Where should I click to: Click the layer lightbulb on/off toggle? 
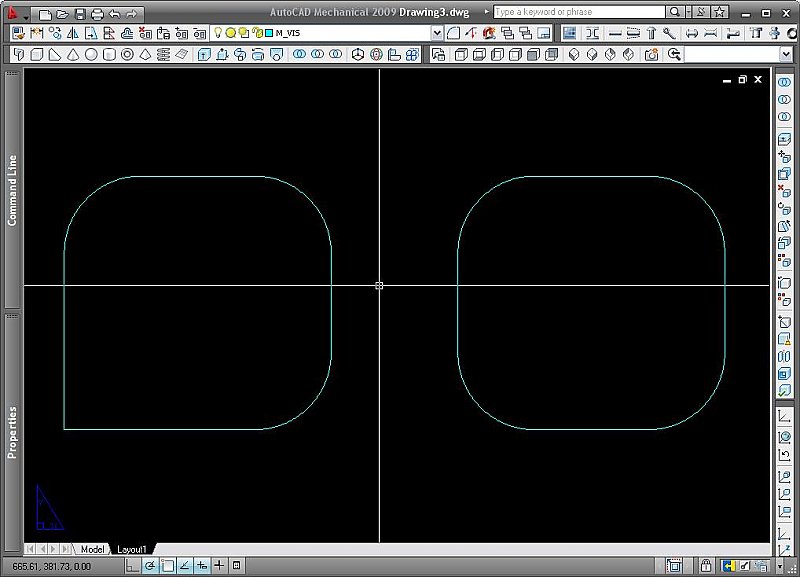click(218, 33)
